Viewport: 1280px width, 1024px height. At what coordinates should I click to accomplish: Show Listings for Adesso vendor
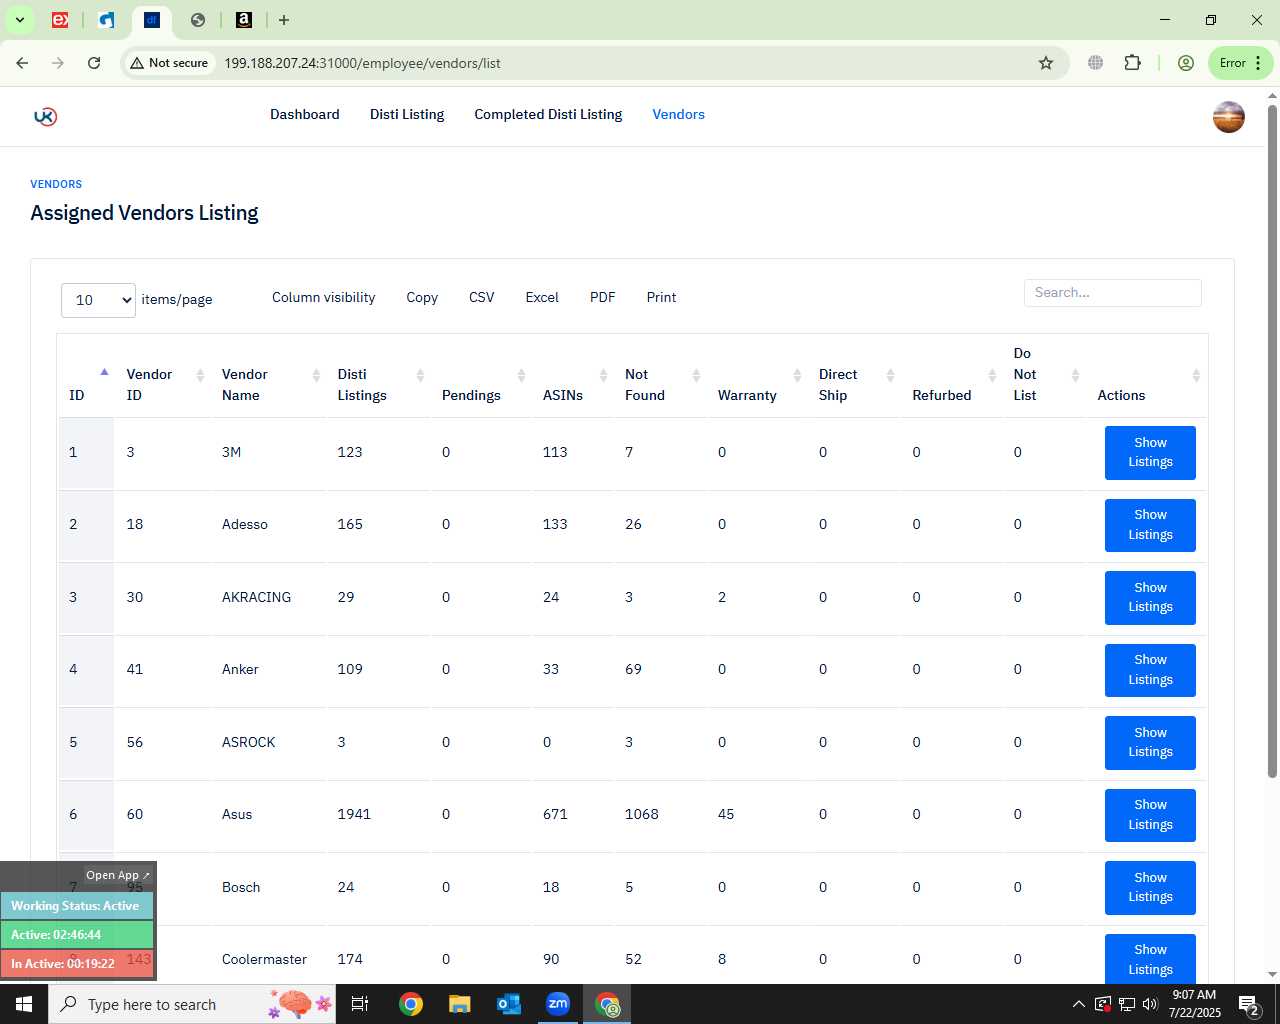[x=1150, y=525]
